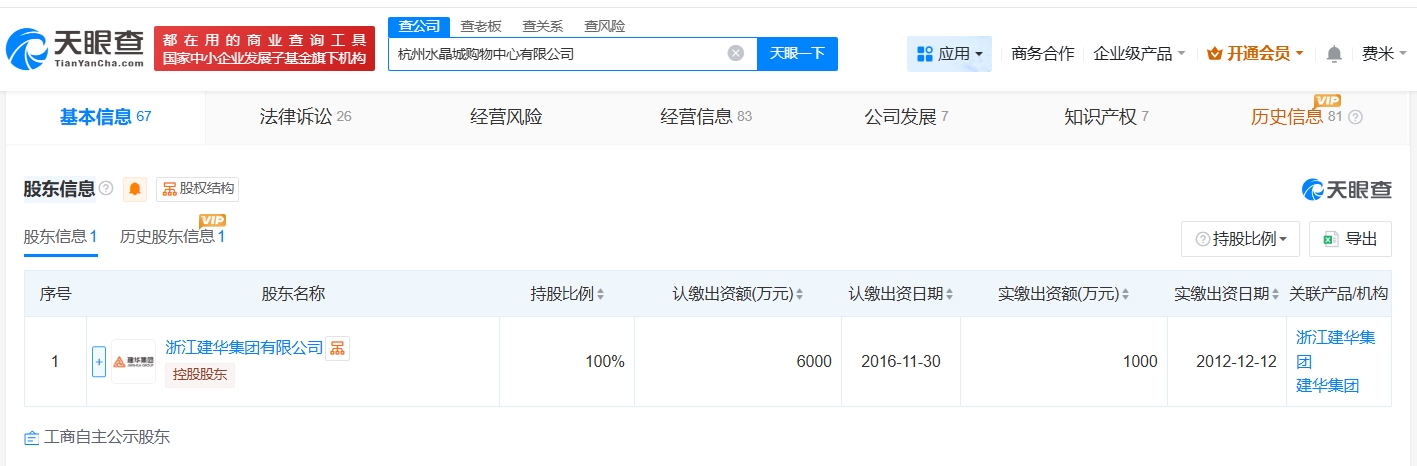Click the orange alert bell beside 股东信息

(135, 189)
